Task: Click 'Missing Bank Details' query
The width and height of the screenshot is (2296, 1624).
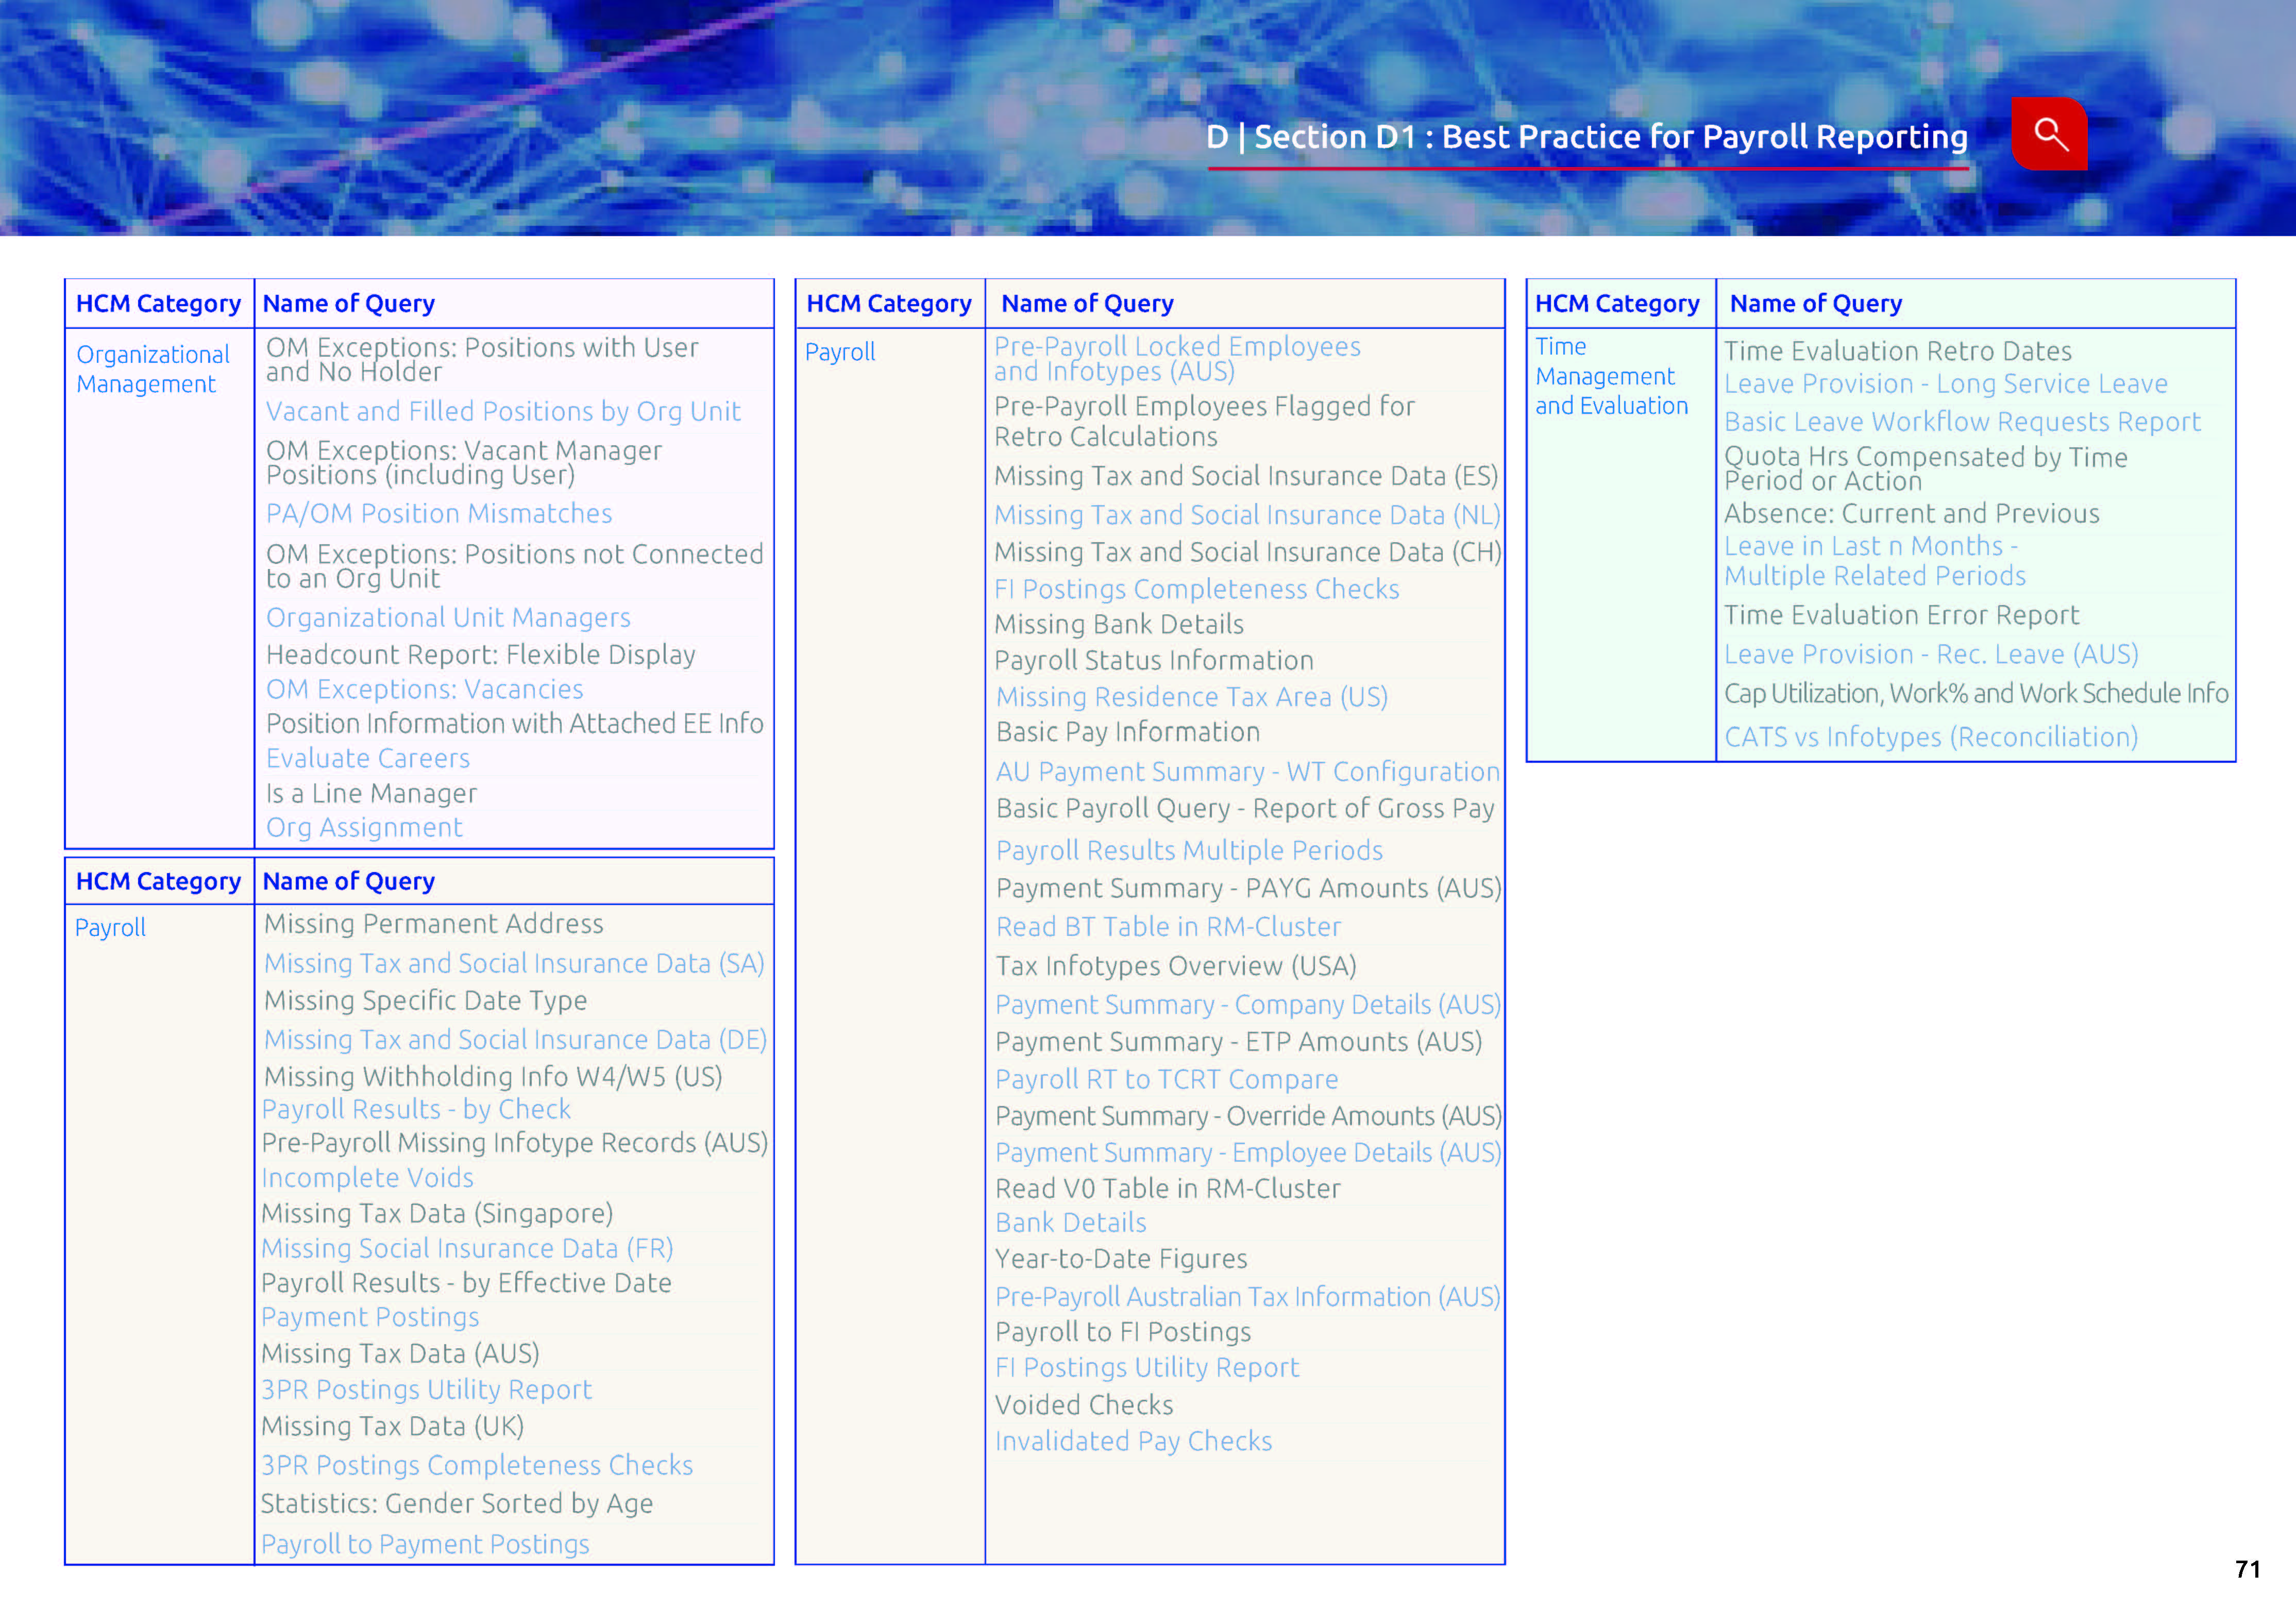Action: (x=1119, y=624)
